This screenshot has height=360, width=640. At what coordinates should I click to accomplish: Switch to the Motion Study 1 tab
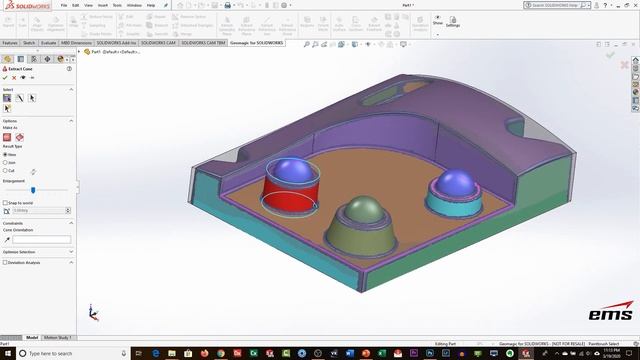58,338
